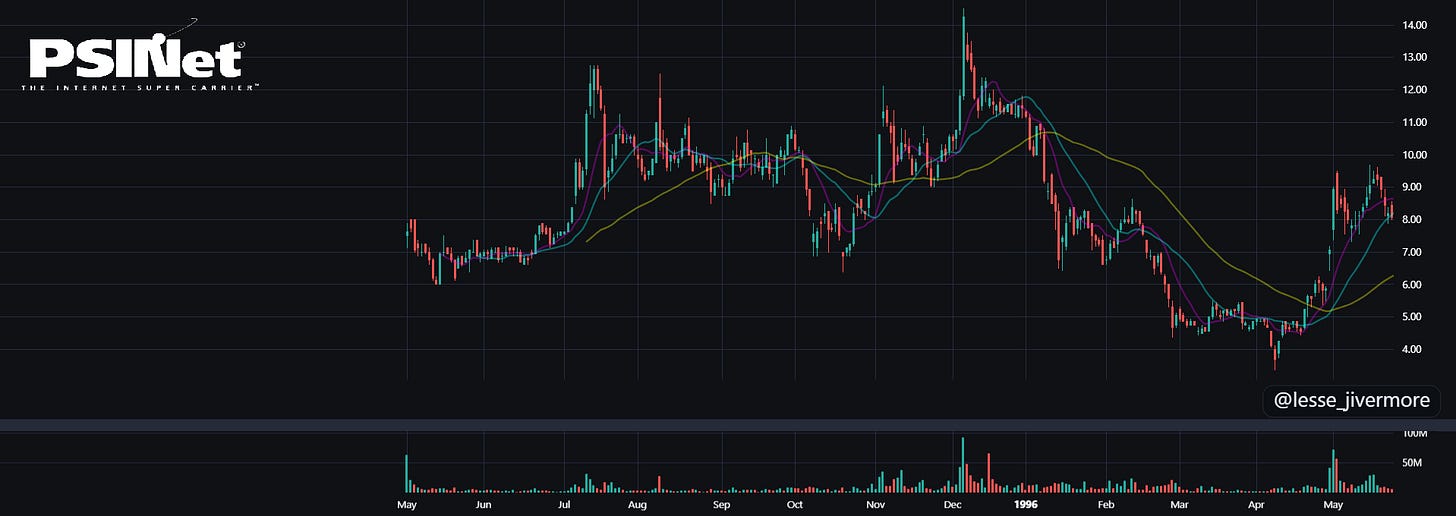1456x516 pixels.
Task: Select the 10.00 price axis label
Action: pos(1417,155)
